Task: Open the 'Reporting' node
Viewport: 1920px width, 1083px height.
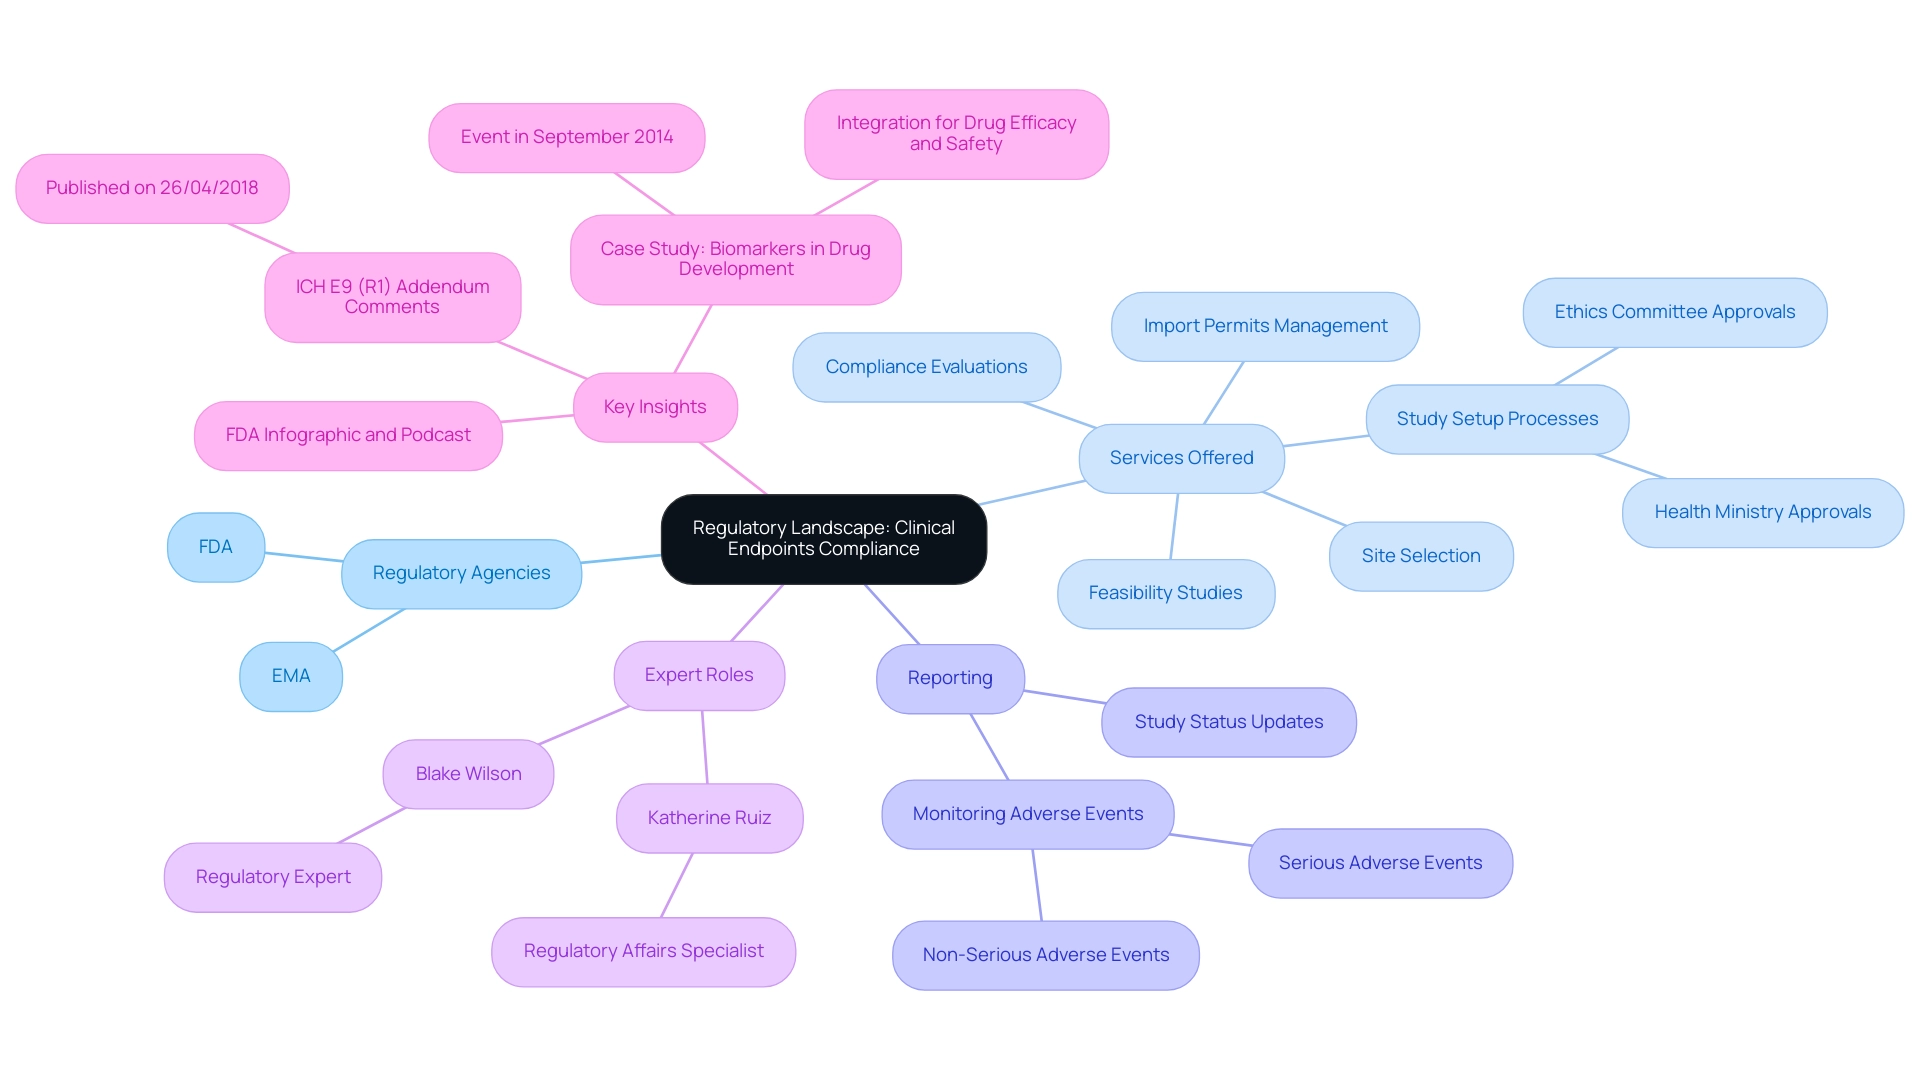Action: [x=945, y=675]
